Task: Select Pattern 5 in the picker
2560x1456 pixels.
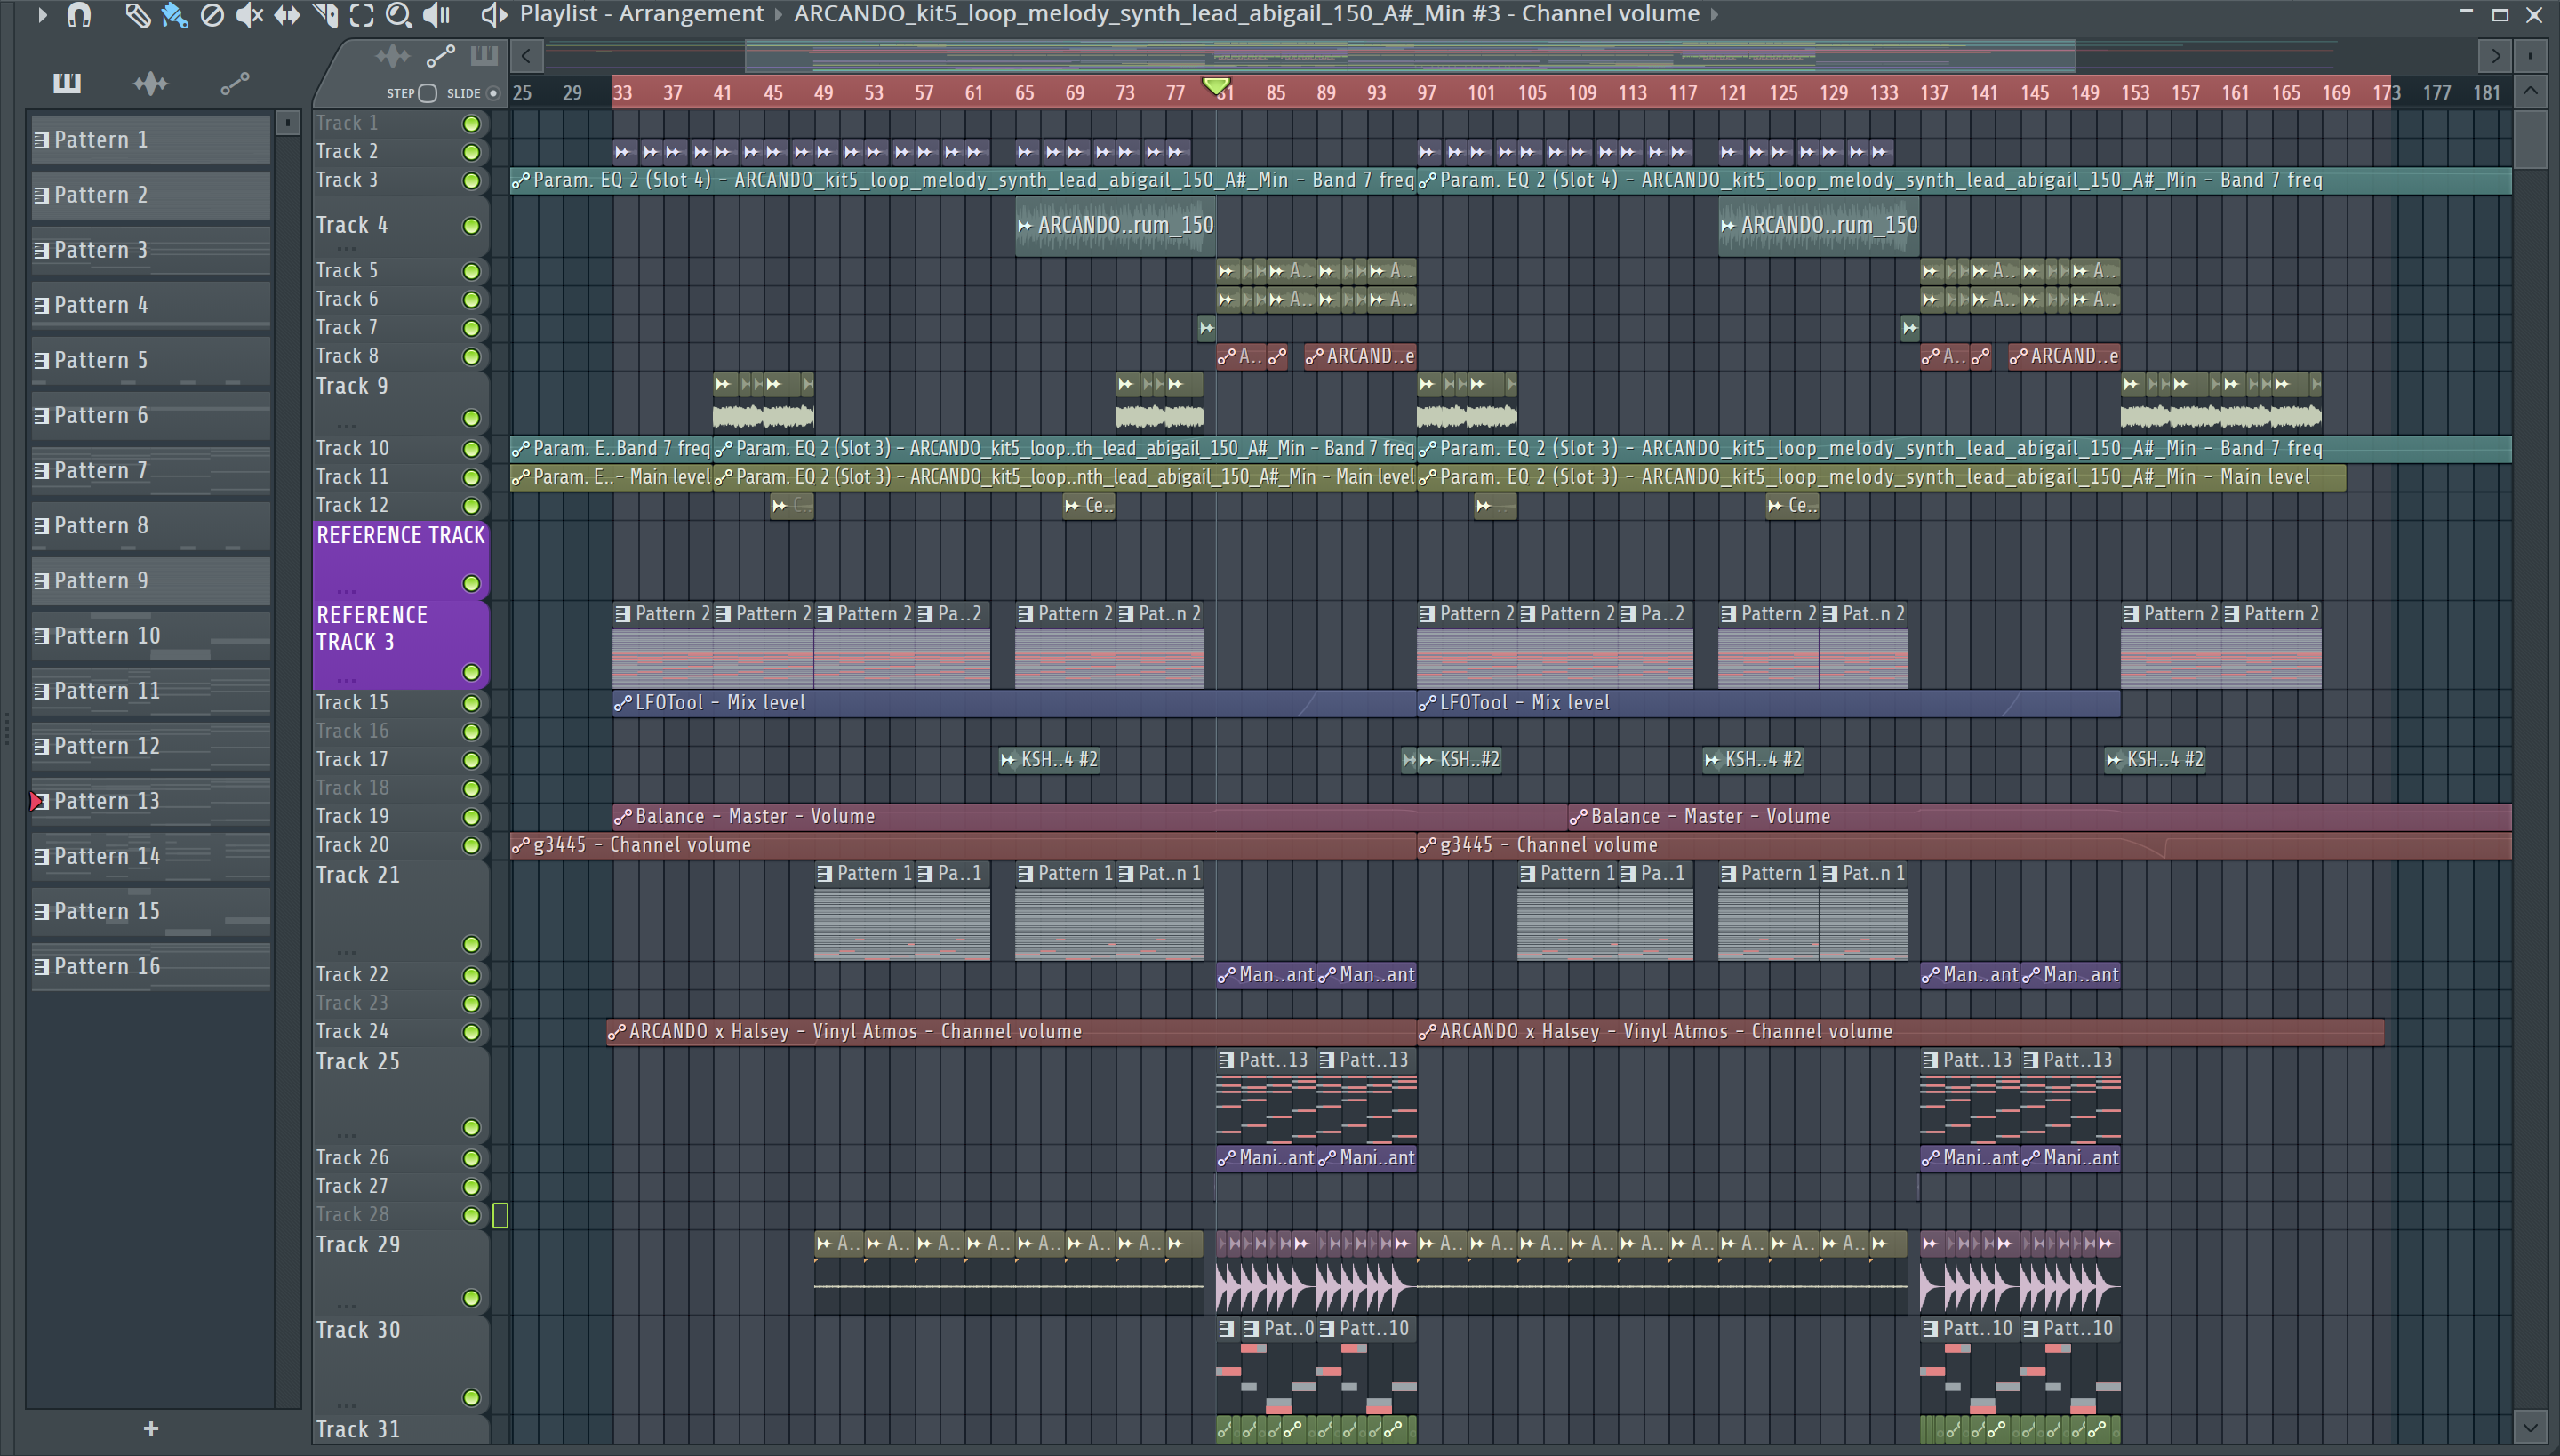Action: (x=151, y=361)
